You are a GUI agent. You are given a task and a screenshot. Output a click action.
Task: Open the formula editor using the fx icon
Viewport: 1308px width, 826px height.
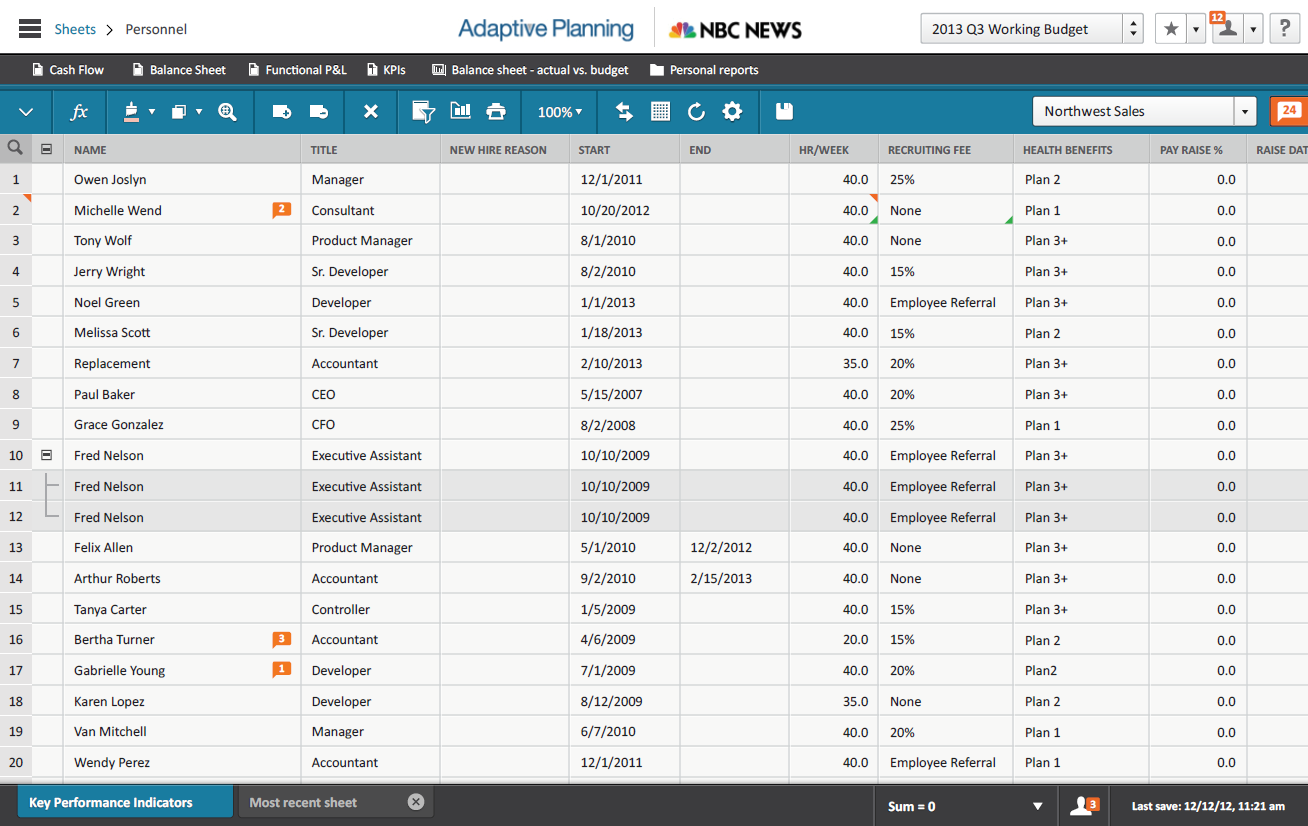pos(79,111)
